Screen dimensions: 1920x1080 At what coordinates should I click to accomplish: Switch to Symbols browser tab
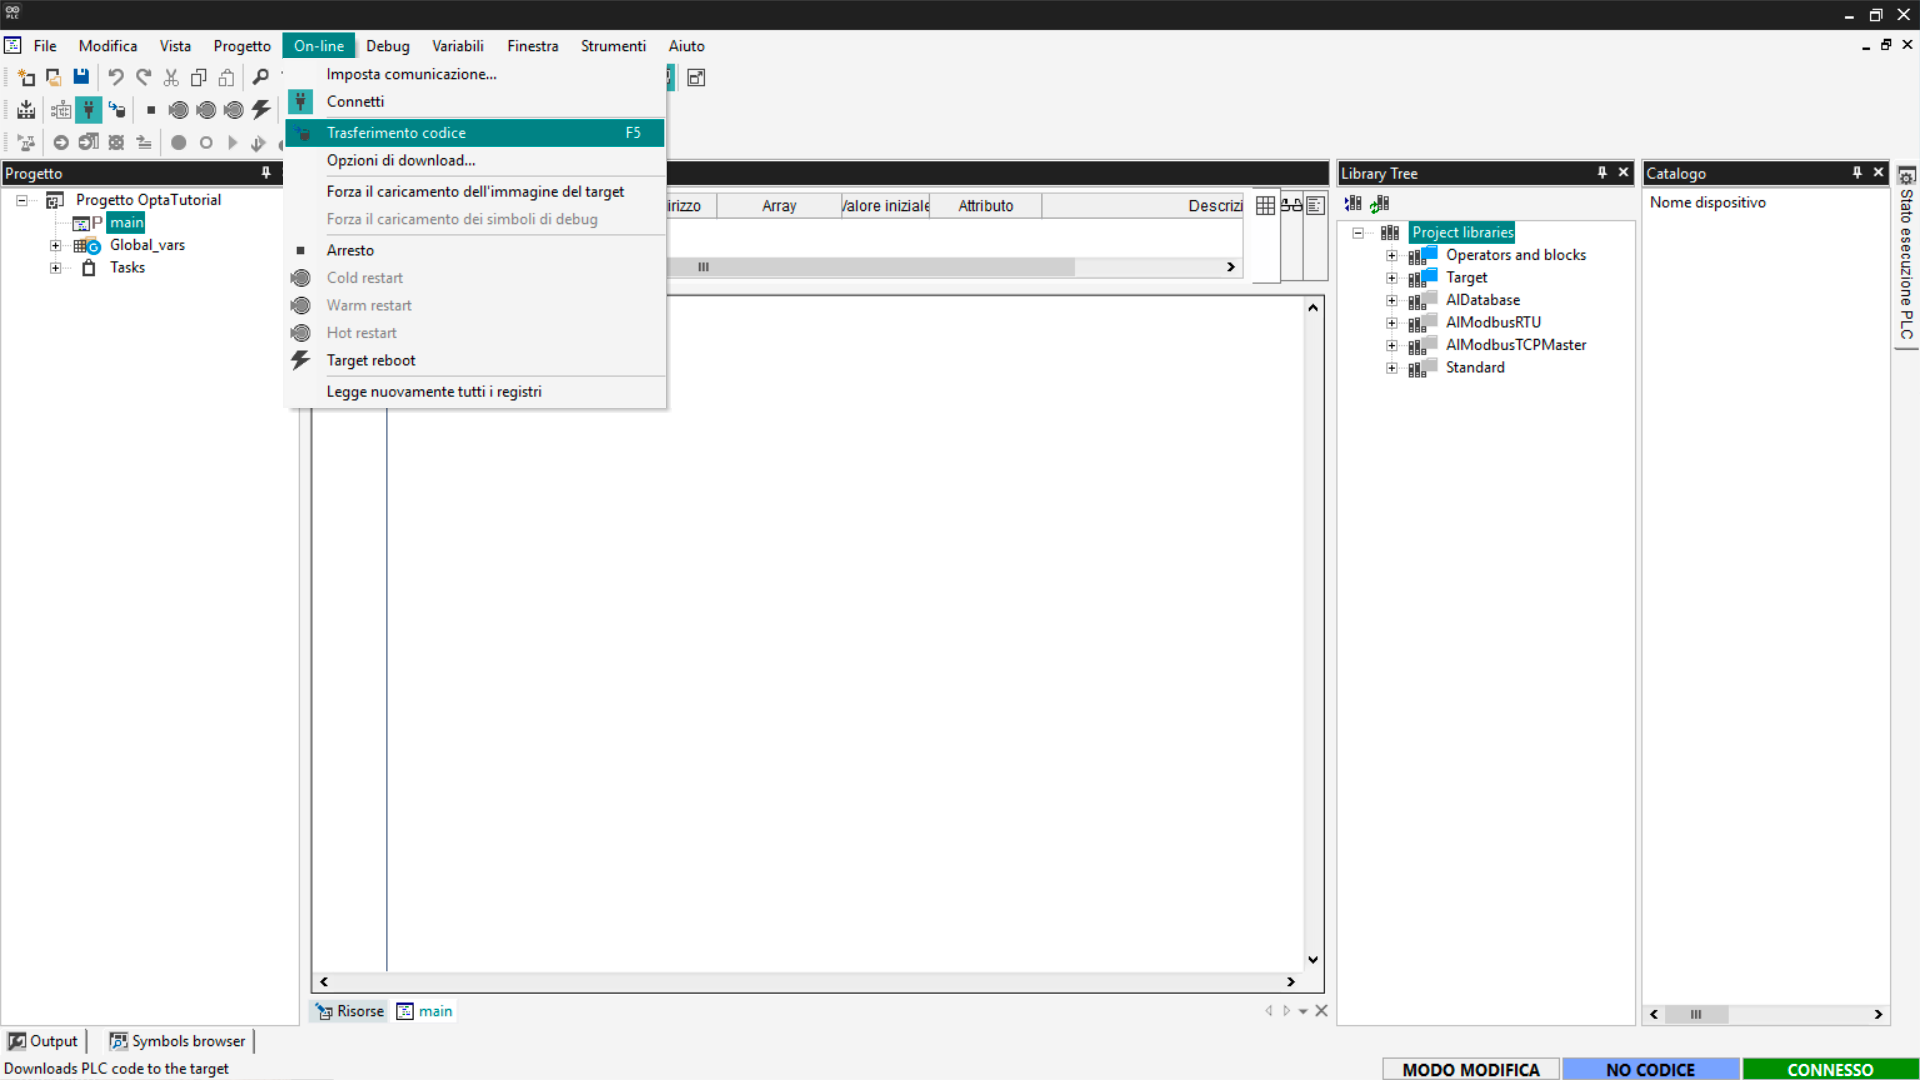tap(178, 1041)
